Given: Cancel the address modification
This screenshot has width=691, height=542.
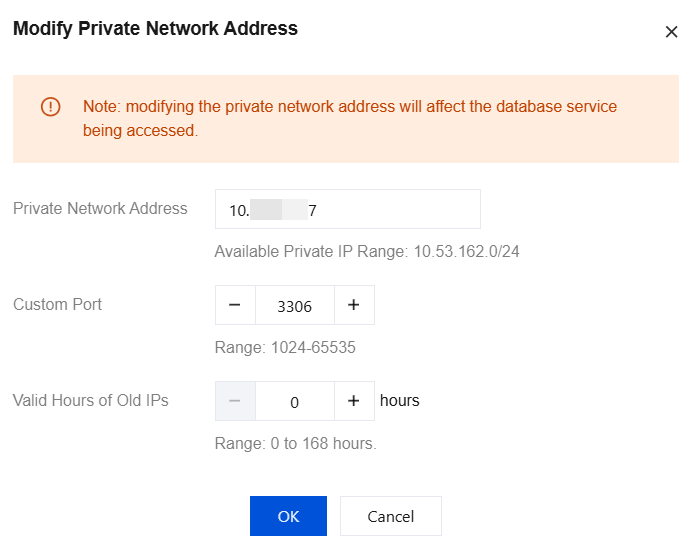Looking at the screenshot, I should [390, 516].
